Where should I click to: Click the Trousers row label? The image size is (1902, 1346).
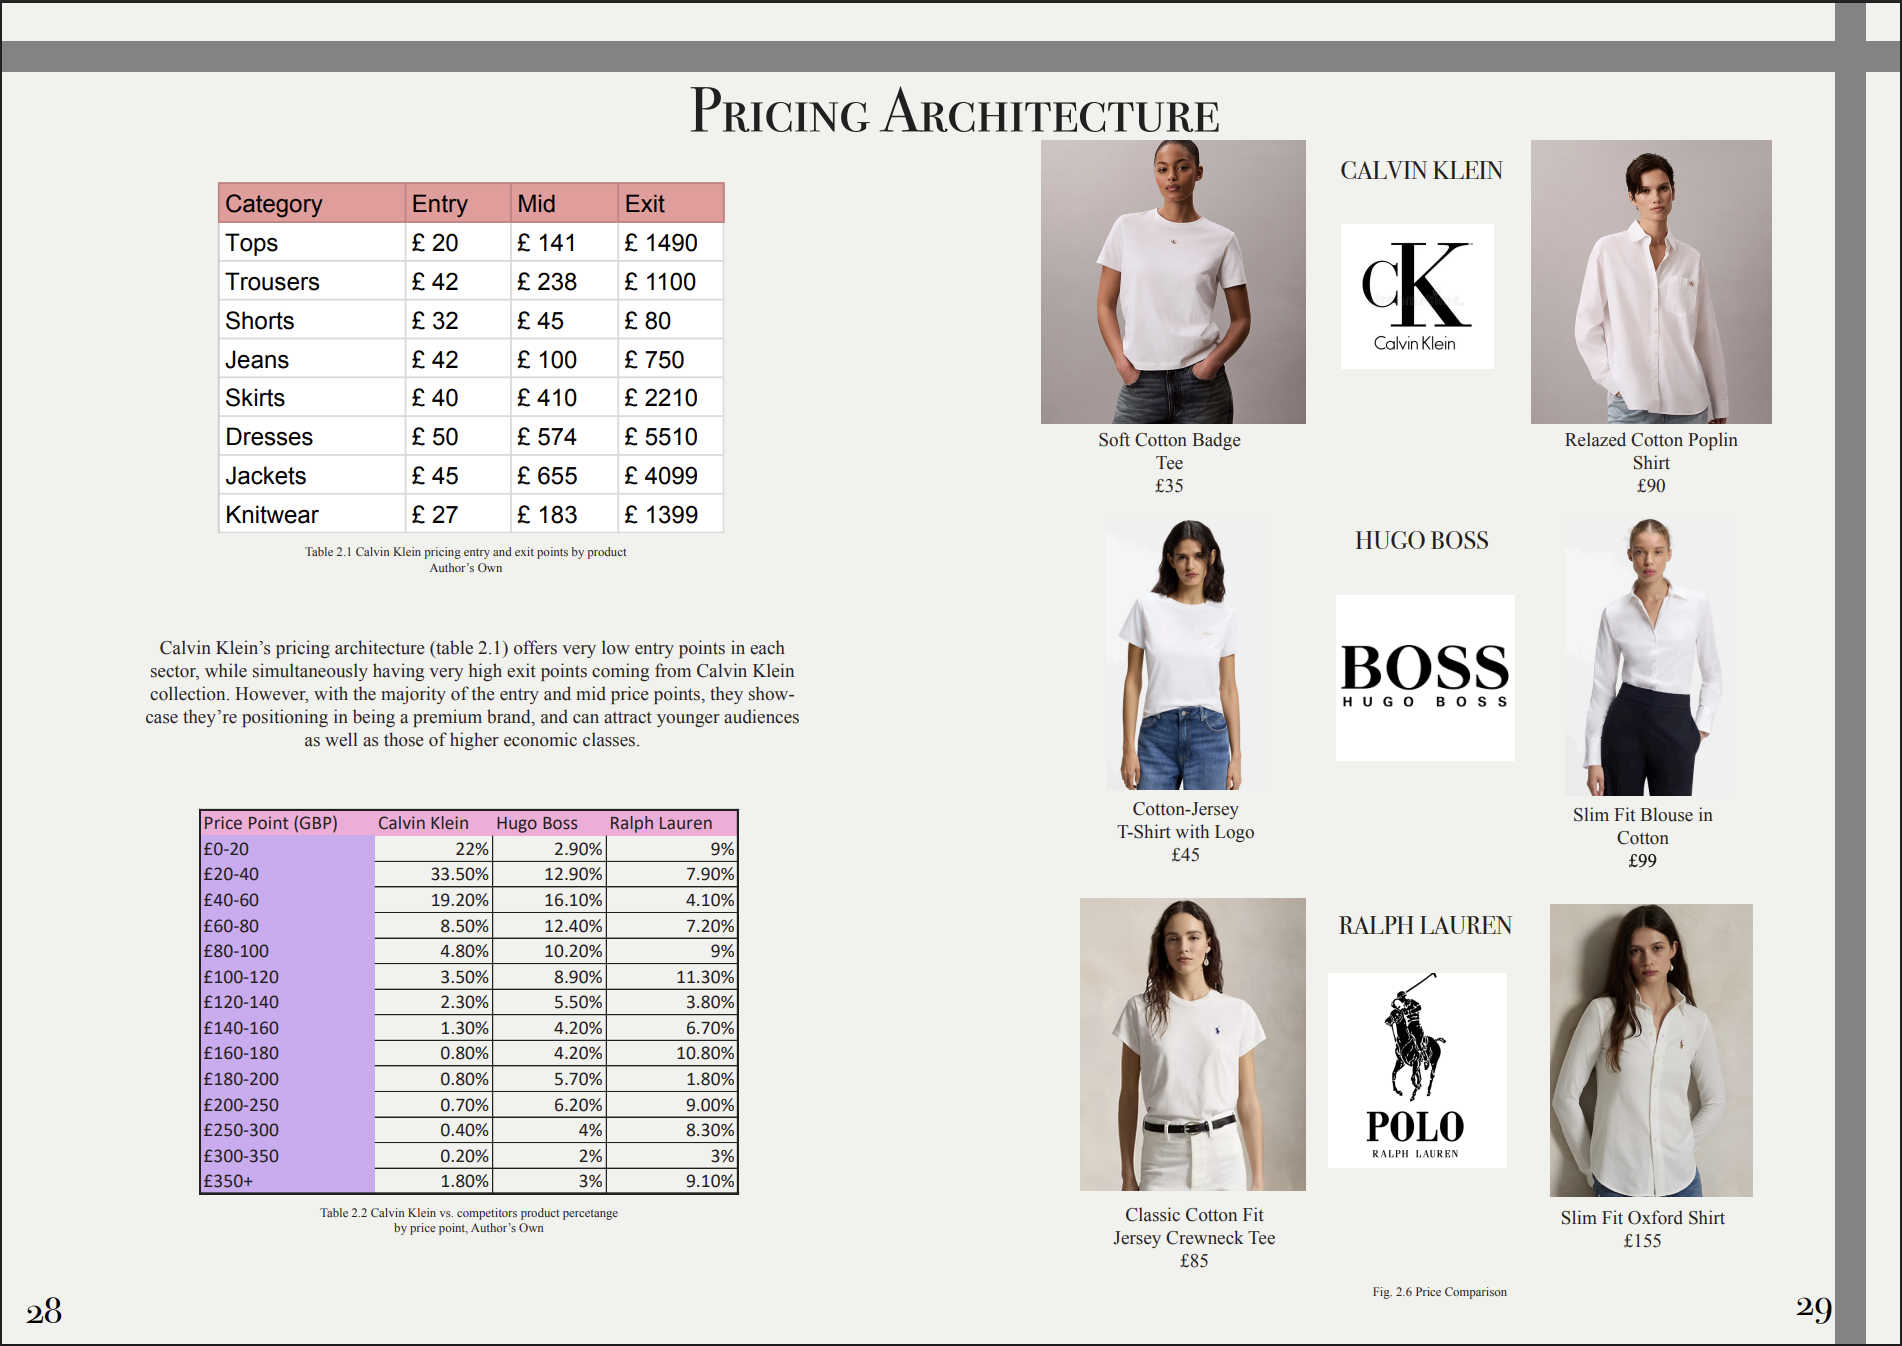coord(272,282)
